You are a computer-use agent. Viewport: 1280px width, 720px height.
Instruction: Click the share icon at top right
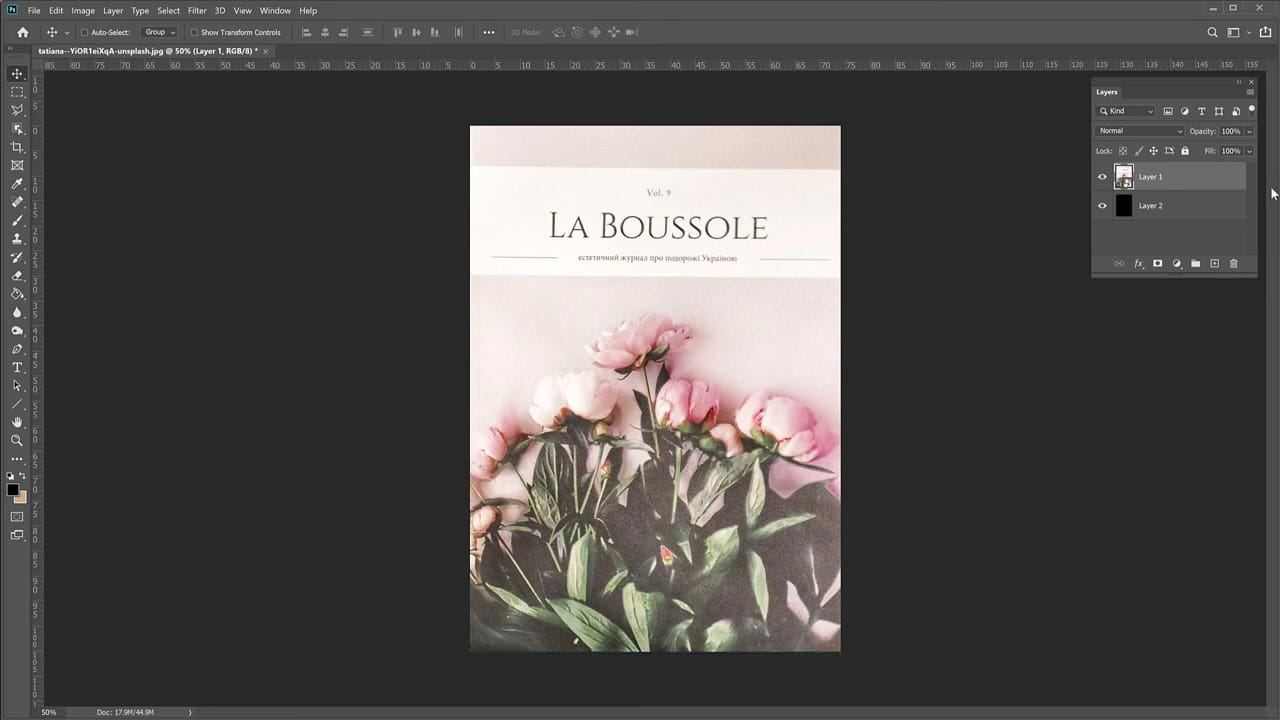tap(1266, 32)
